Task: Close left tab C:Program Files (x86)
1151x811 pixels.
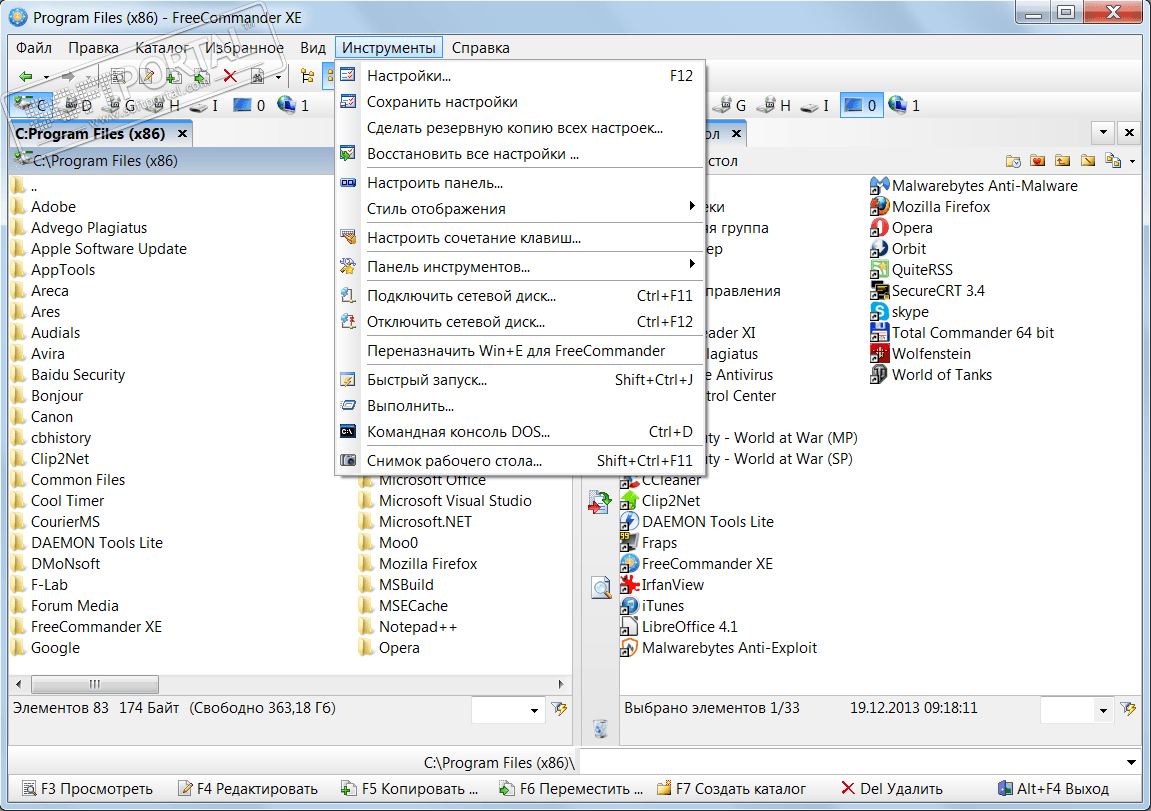Action: click(x=182, y=134)
